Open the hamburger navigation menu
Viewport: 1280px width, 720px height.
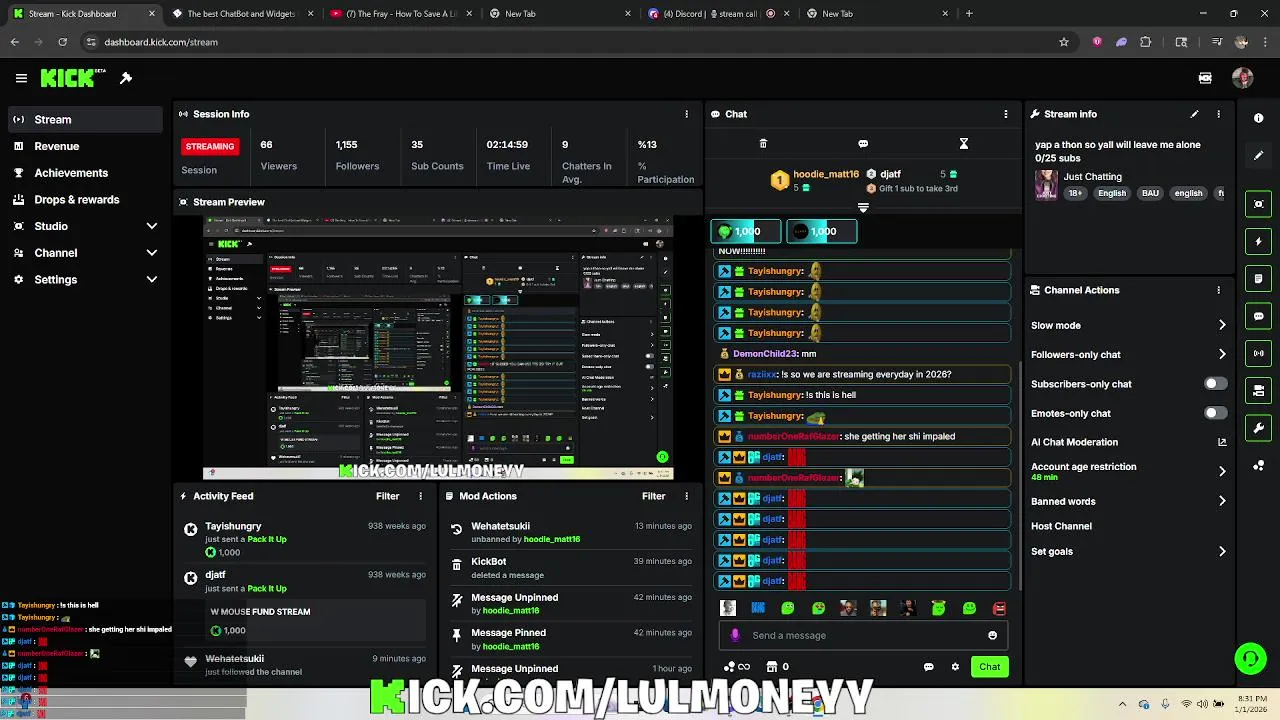(x=21, y=78)
